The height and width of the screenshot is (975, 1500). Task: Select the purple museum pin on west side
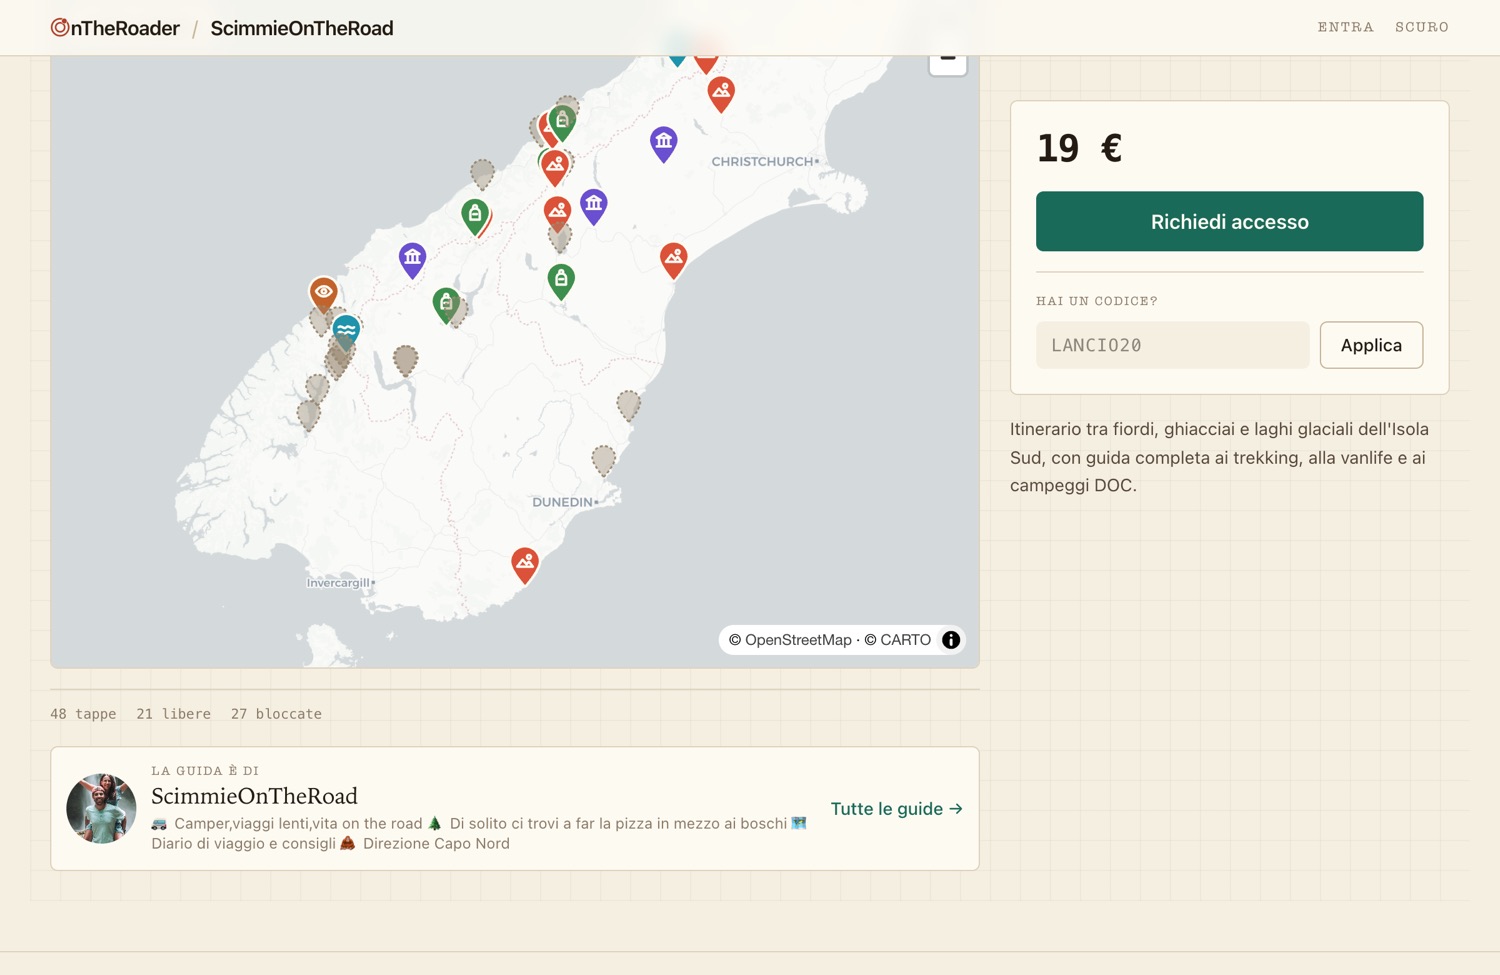click(x=412, y=260)
